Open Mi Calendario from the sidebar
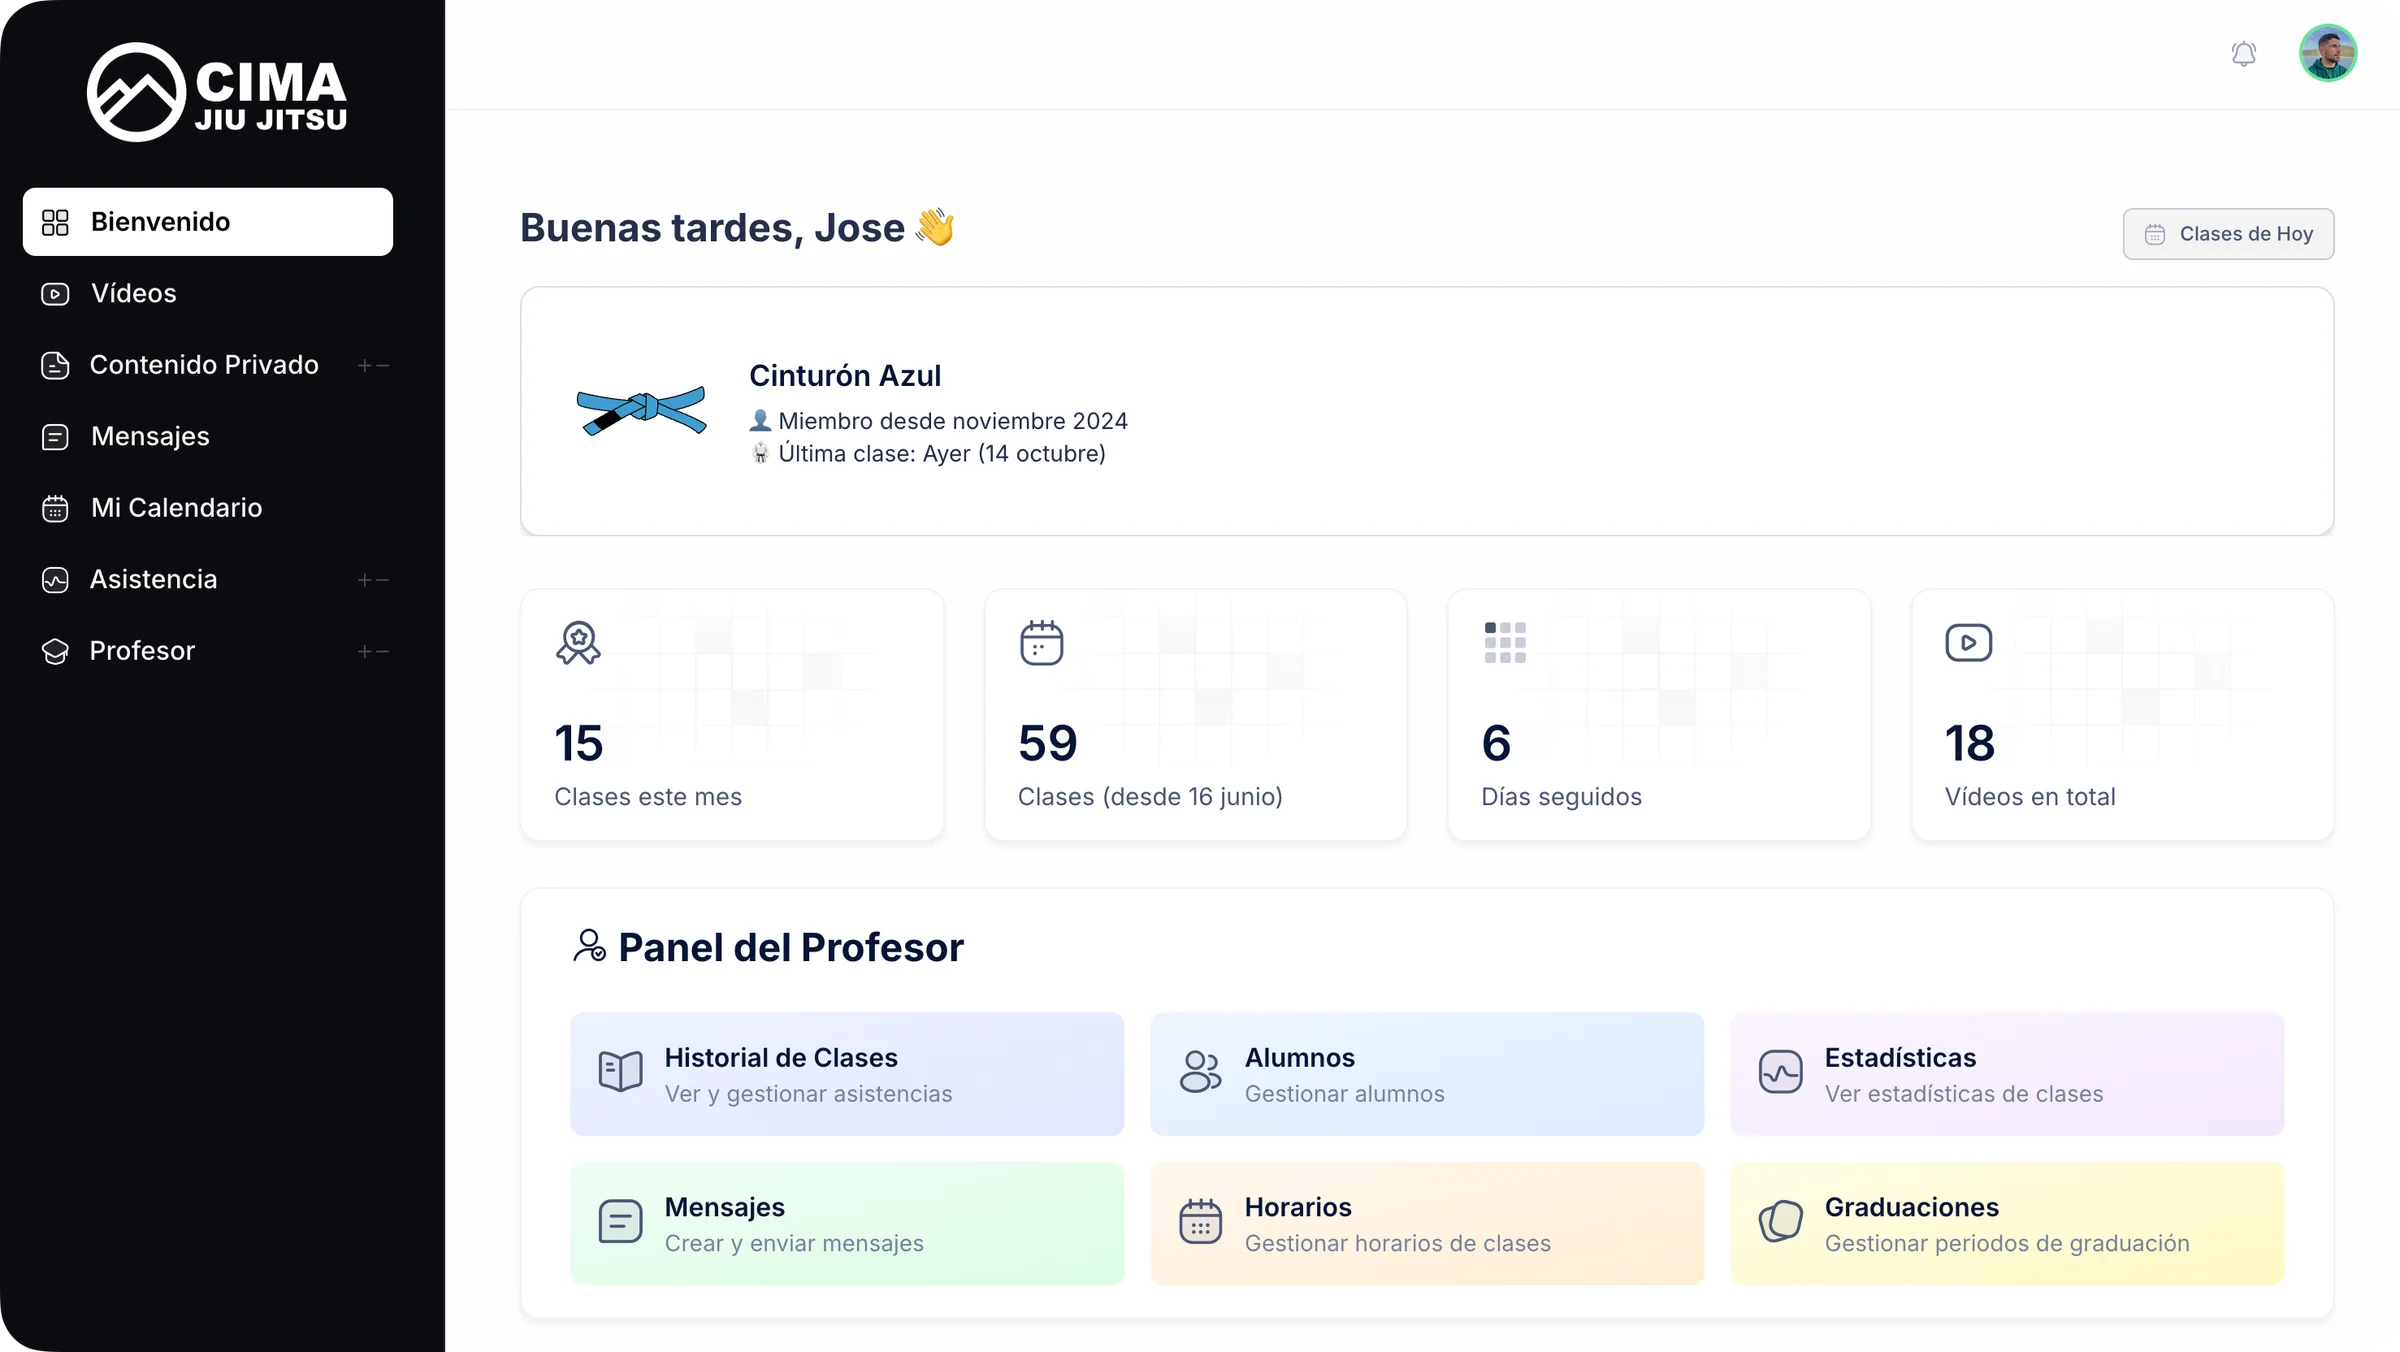The height and width of the screenshot is (1352, 2400). (x=176, y=508)
